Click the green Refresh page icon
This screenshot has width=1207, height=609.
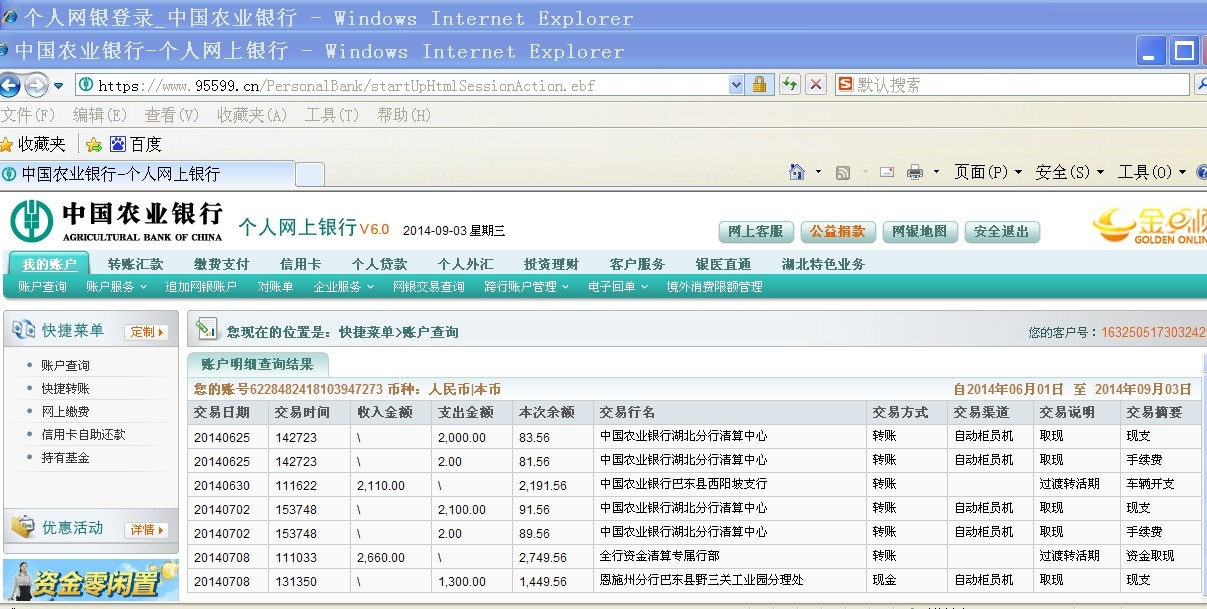click(789, 85)
